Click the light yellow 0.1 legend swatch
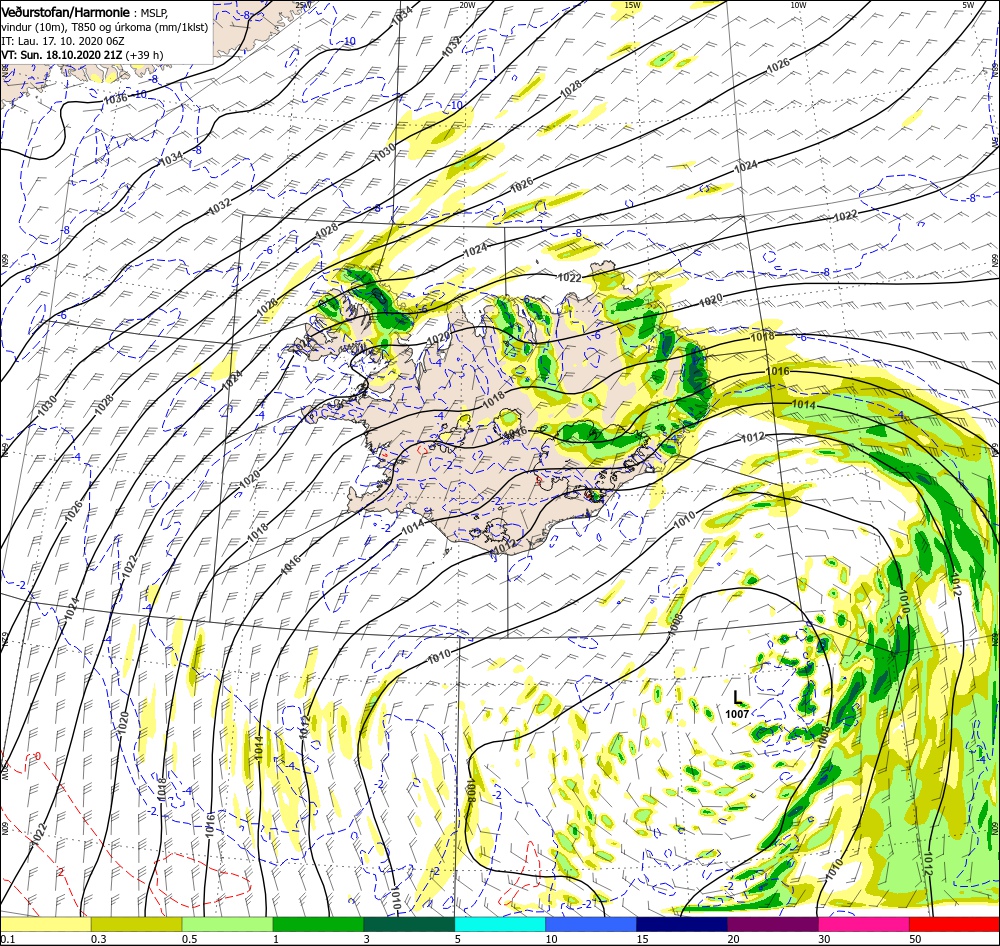This screenshot has height=946, width=1000. (x=45, y=924)
